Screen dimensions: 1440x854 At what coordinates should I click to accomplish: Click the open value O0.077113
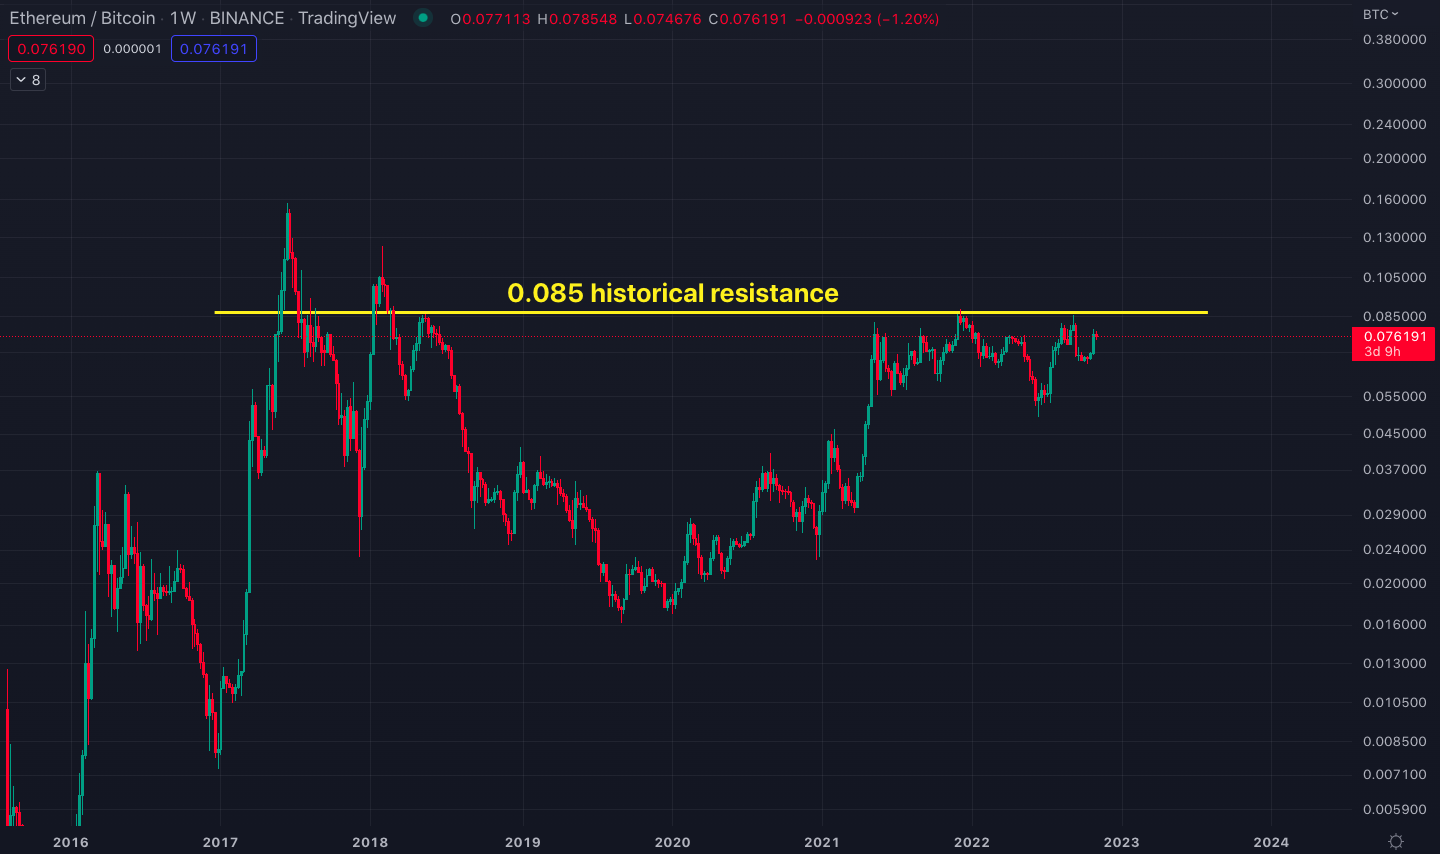(x=490, y=19)
